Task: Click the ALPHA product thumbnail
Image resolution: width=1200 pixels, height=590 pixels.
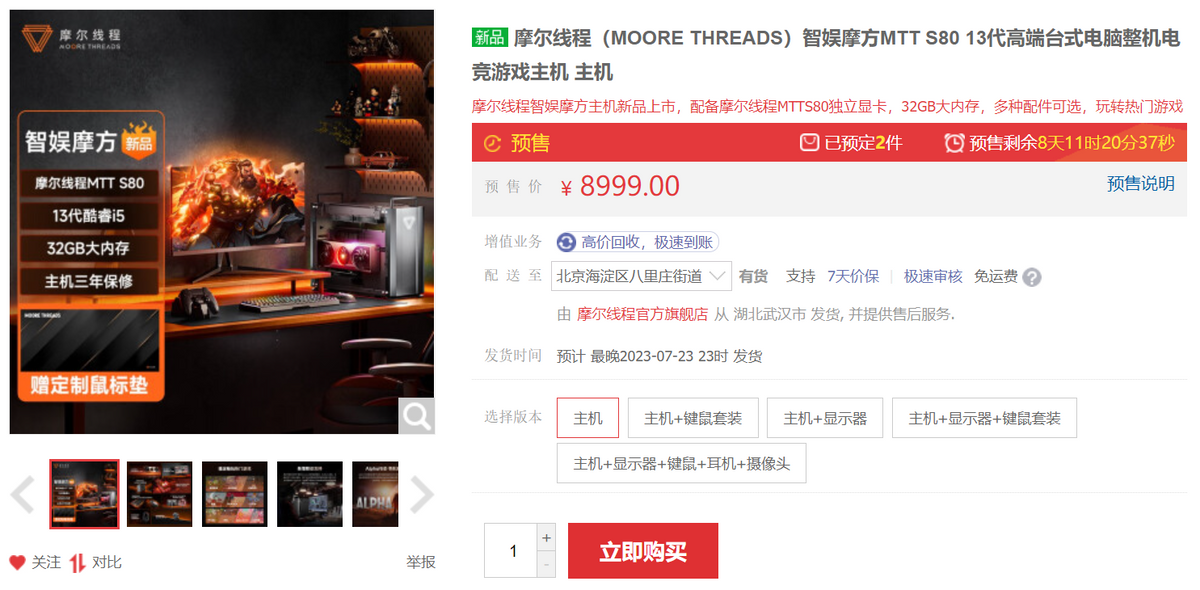Action: point(376,494)
